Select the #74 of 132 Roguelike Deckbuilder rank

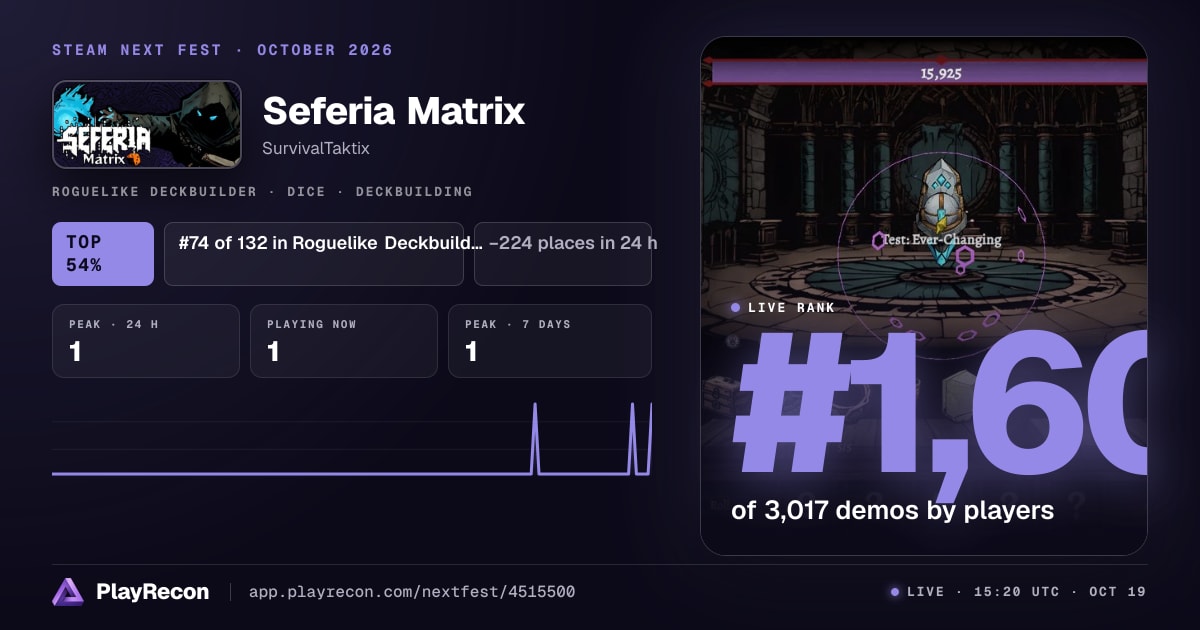click(314, 254)
